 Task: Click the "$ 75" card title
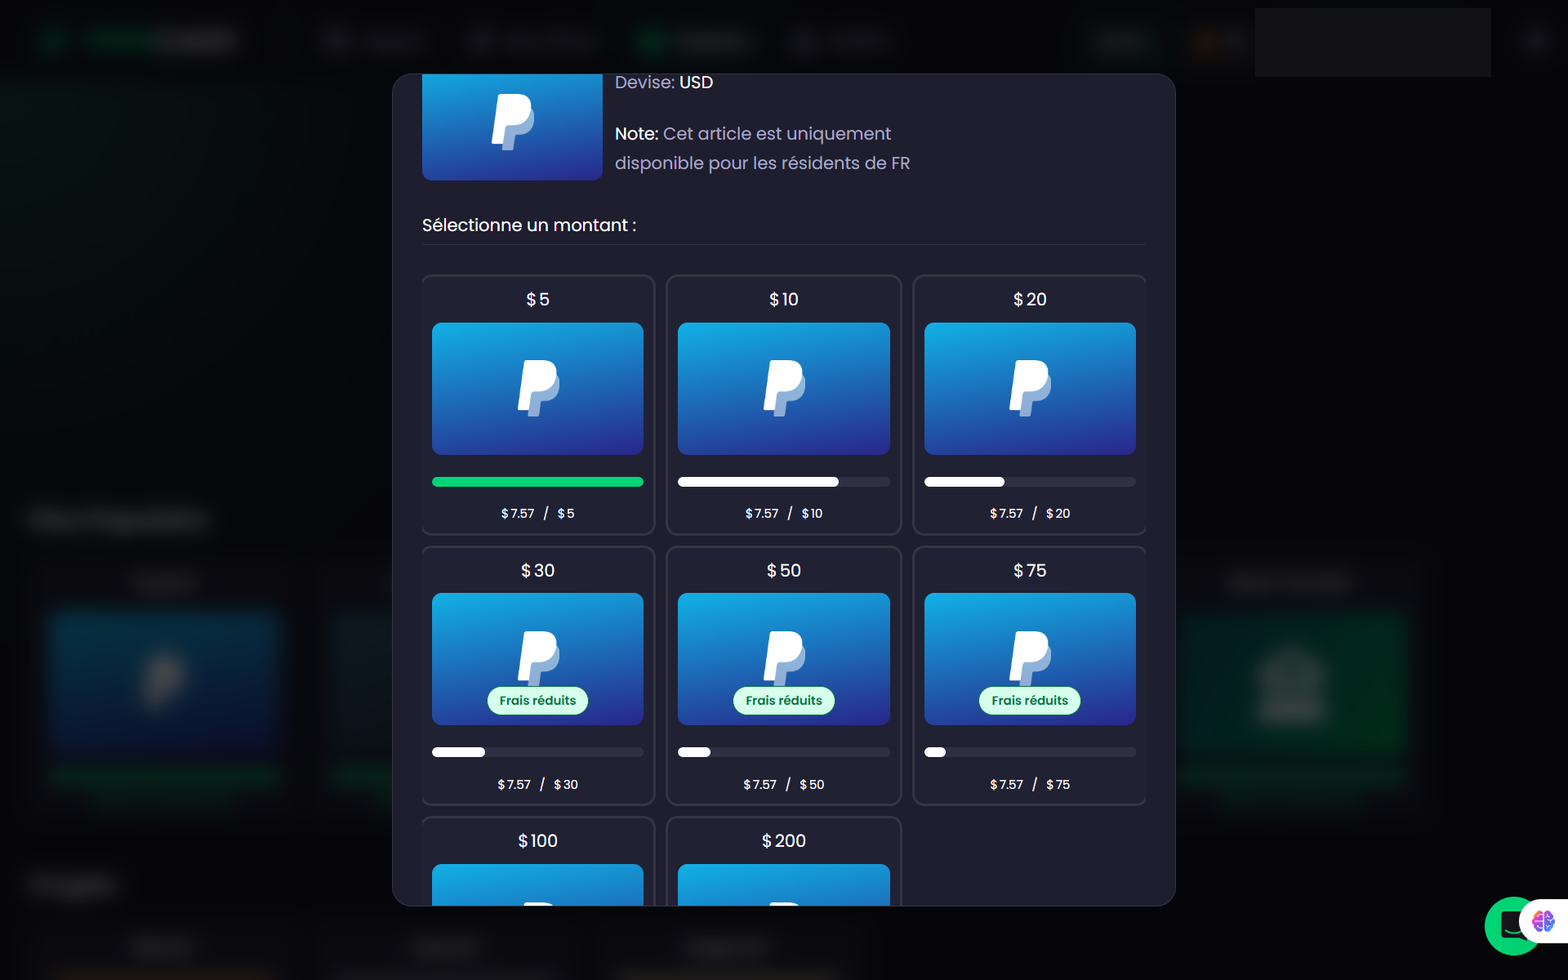[x=1029, y=570]
